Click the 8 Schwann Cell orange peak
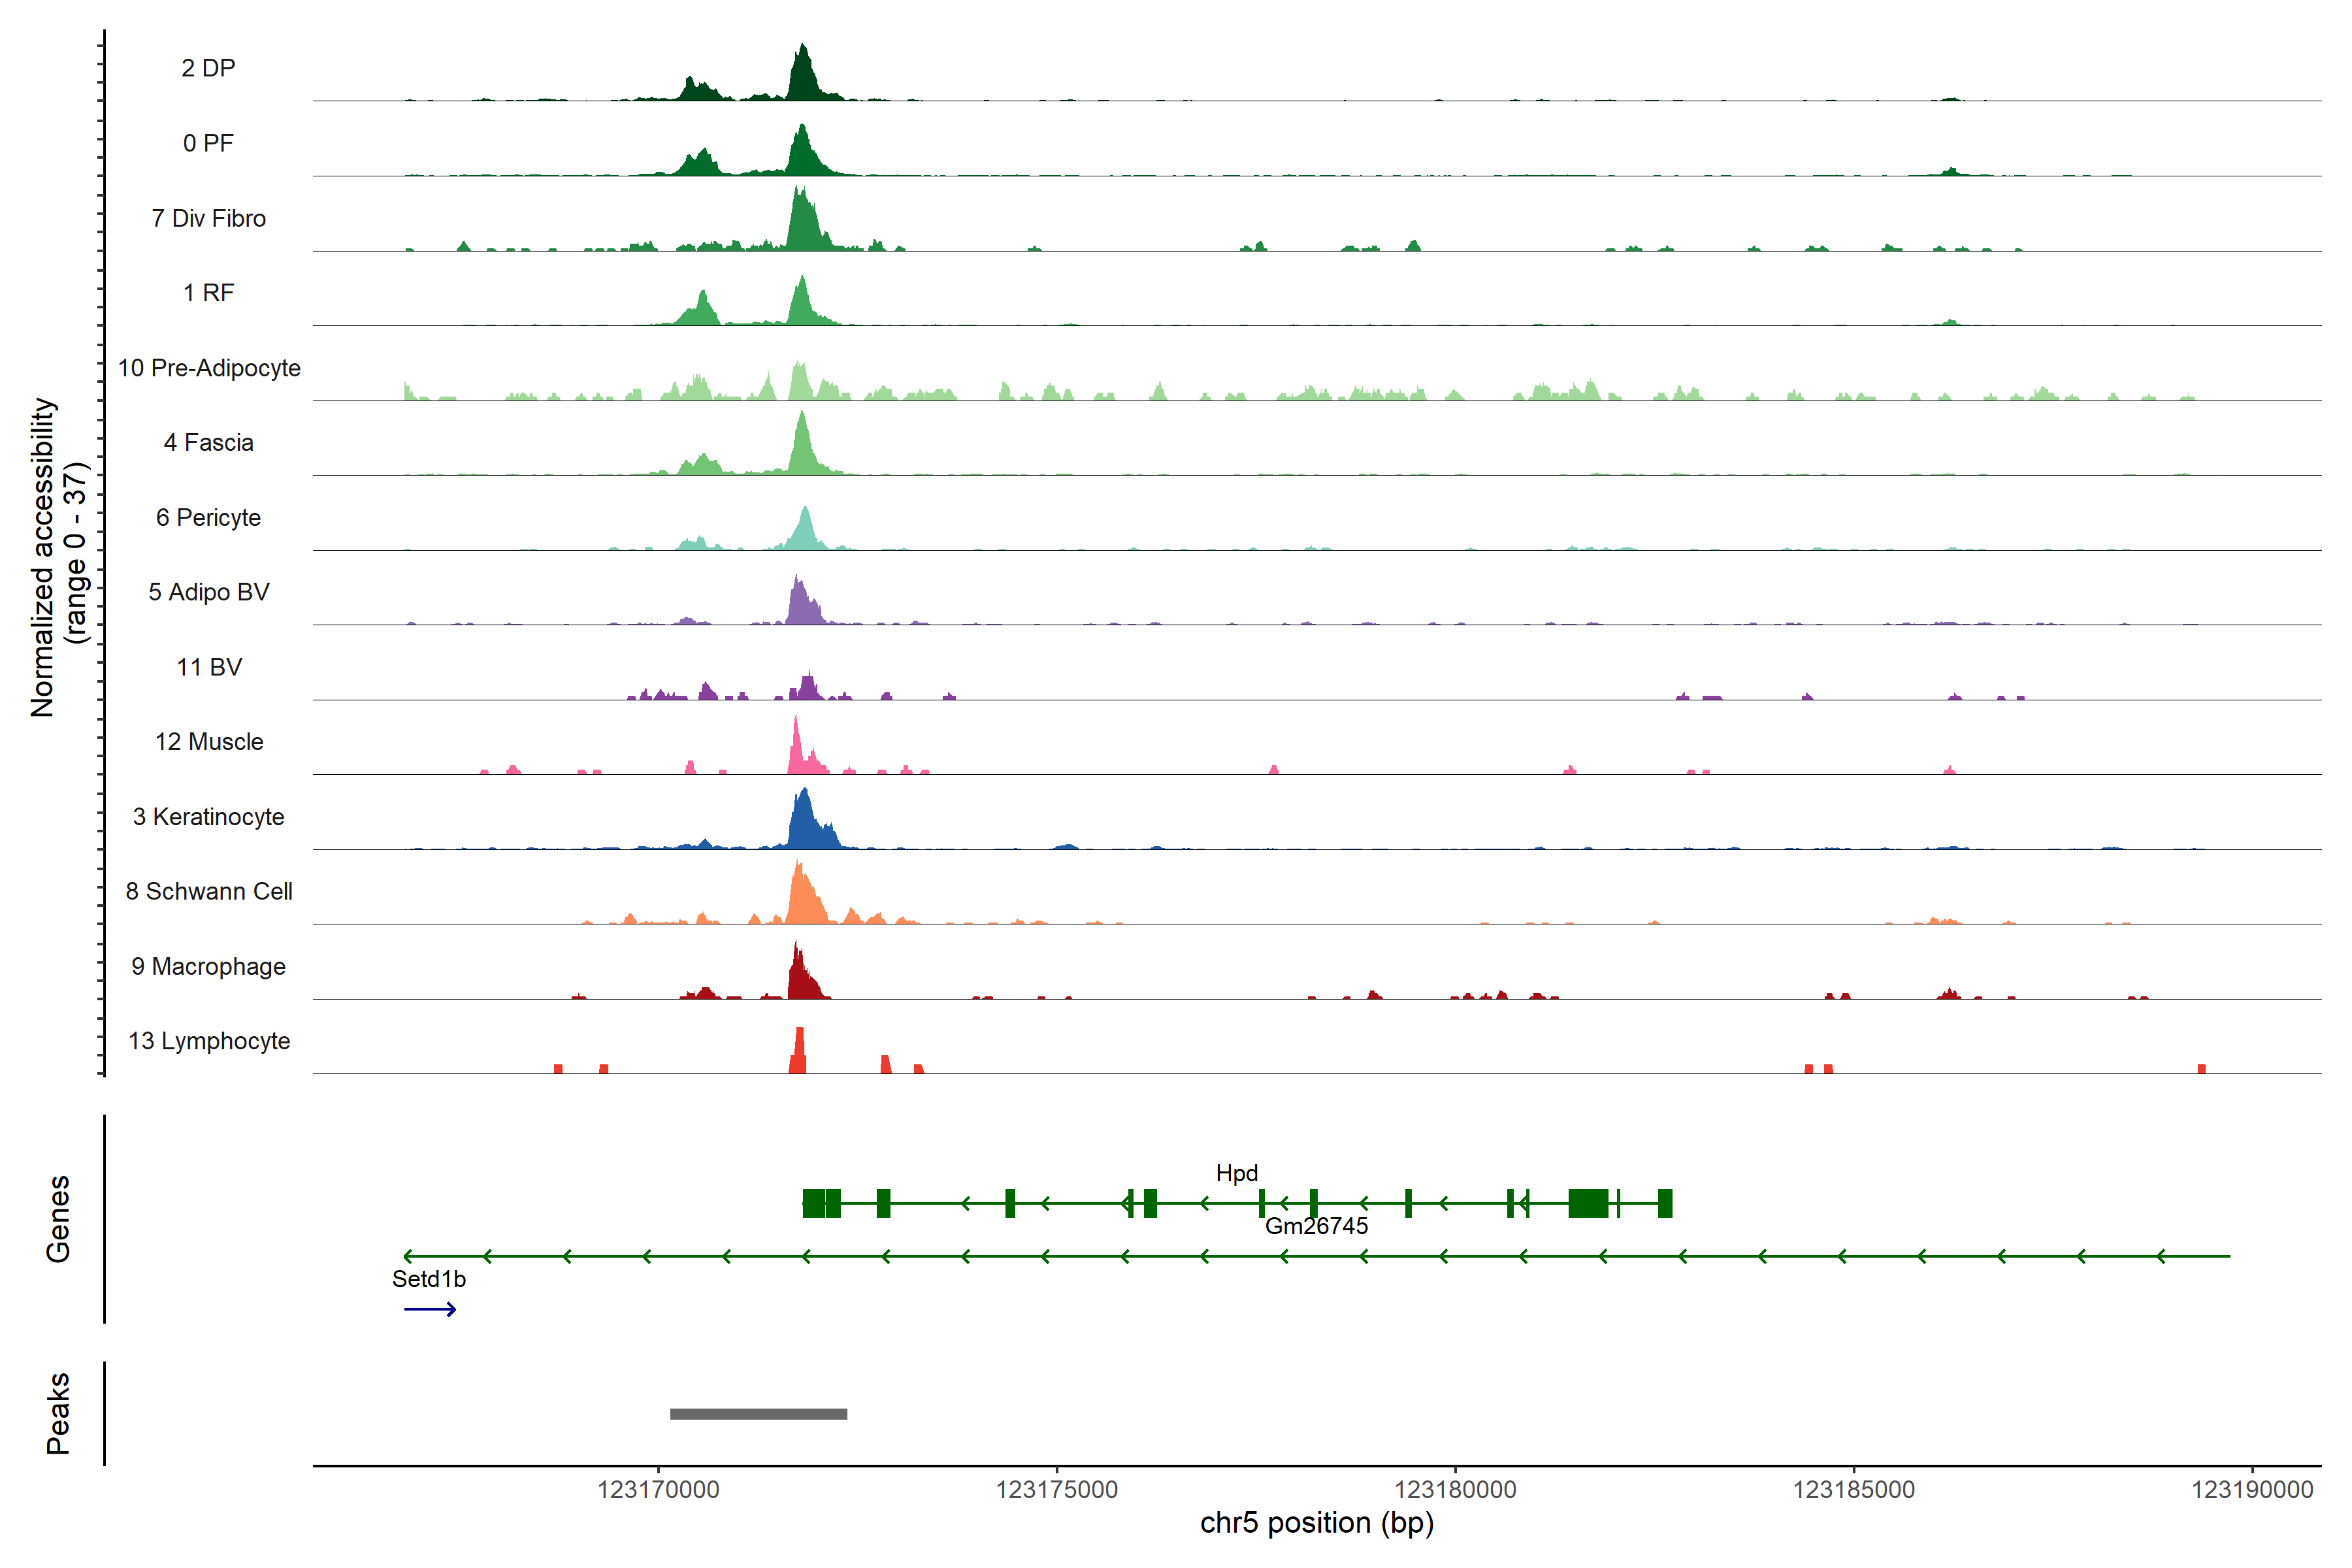The width and height of the screenshot is (2352, 1568). [802, 899]
